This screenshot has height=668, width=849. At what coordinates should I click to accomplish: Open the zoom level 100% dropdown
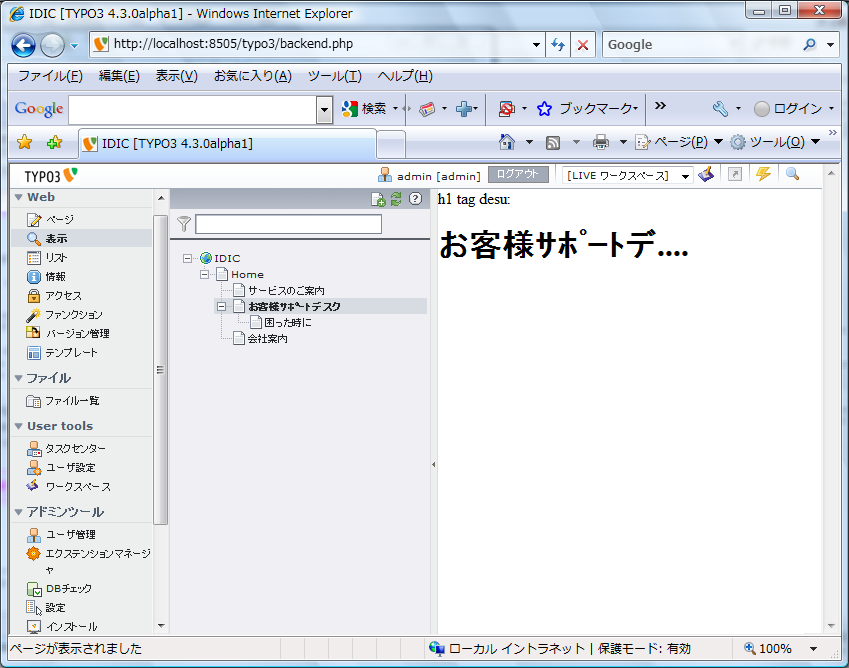pos(813,649)
